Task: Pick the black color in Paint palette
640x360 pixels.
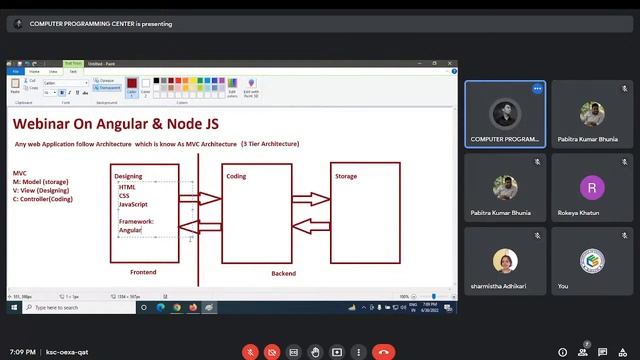Action: click(x=156, y=81)
